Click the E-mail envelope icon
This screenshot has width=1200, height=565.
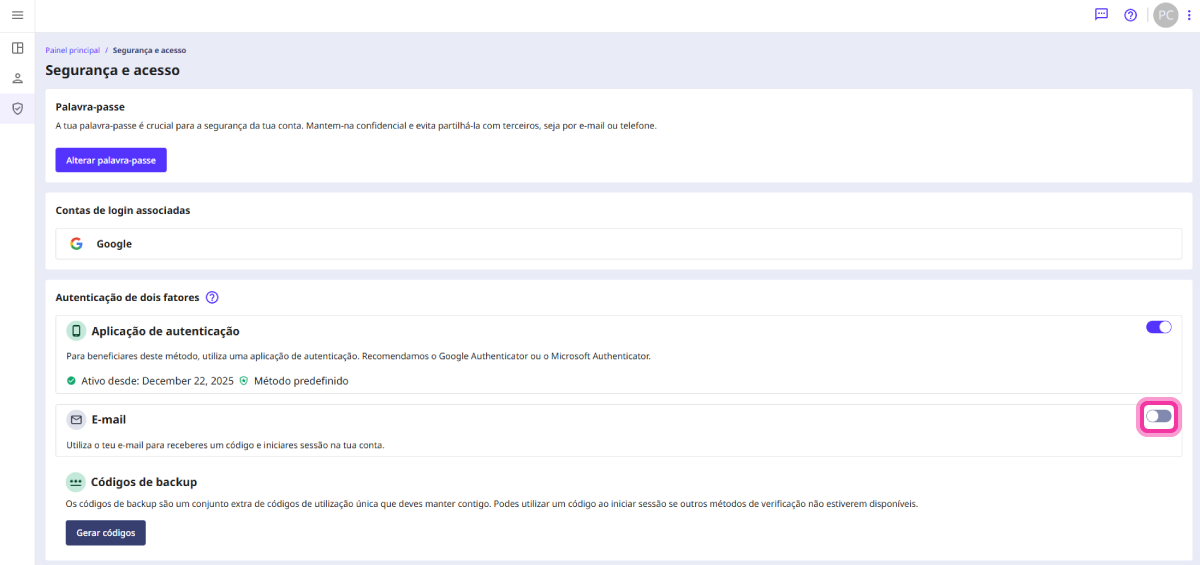(76, 420)
